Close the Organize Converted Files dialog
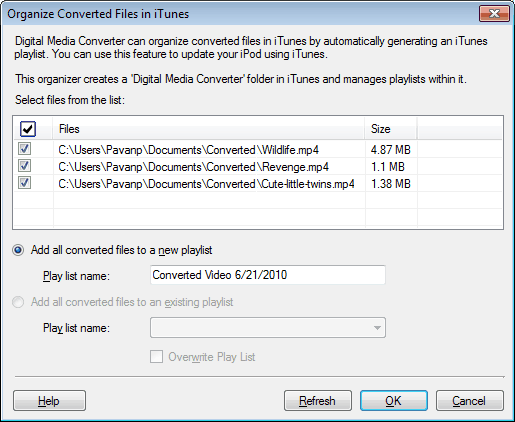This screenshot has width=515, height=422. pyautogui.click(x=494, y=14)
